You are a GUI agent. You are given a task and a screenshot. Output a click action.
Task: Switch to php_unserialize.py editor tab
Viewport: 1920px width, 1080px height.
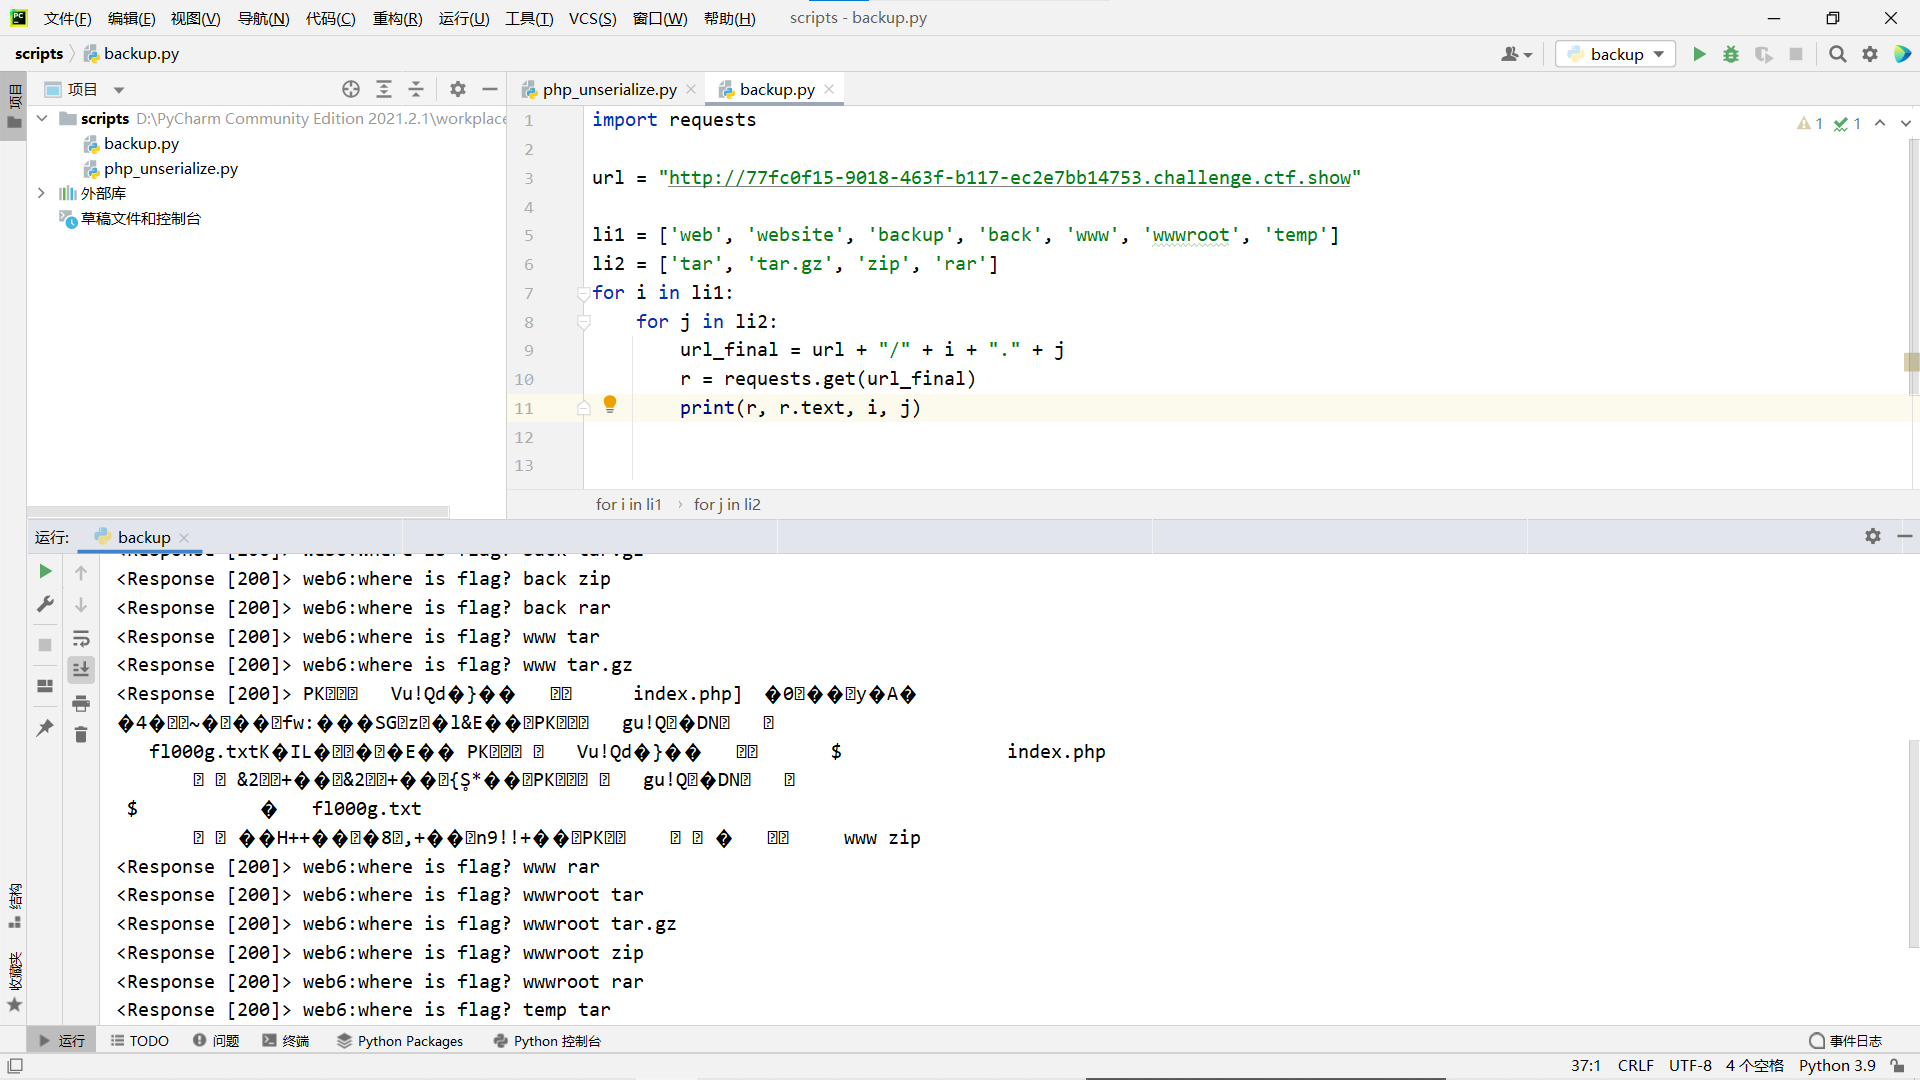(x=609, y=89)
